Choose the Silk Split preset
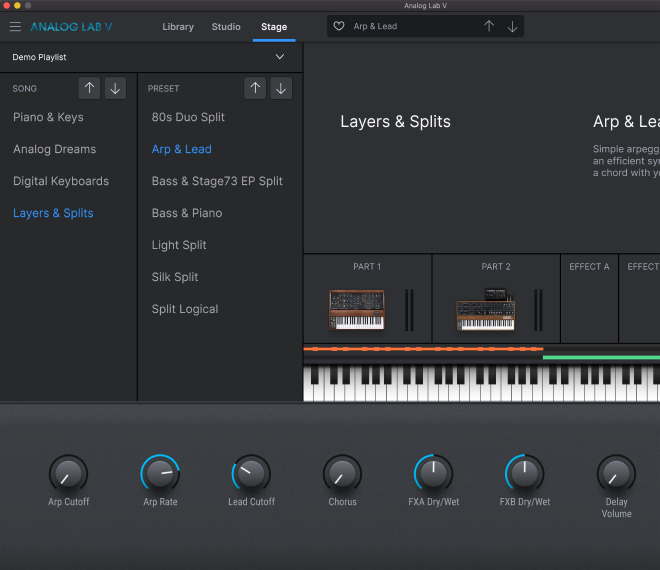 (x=175, y=277)
